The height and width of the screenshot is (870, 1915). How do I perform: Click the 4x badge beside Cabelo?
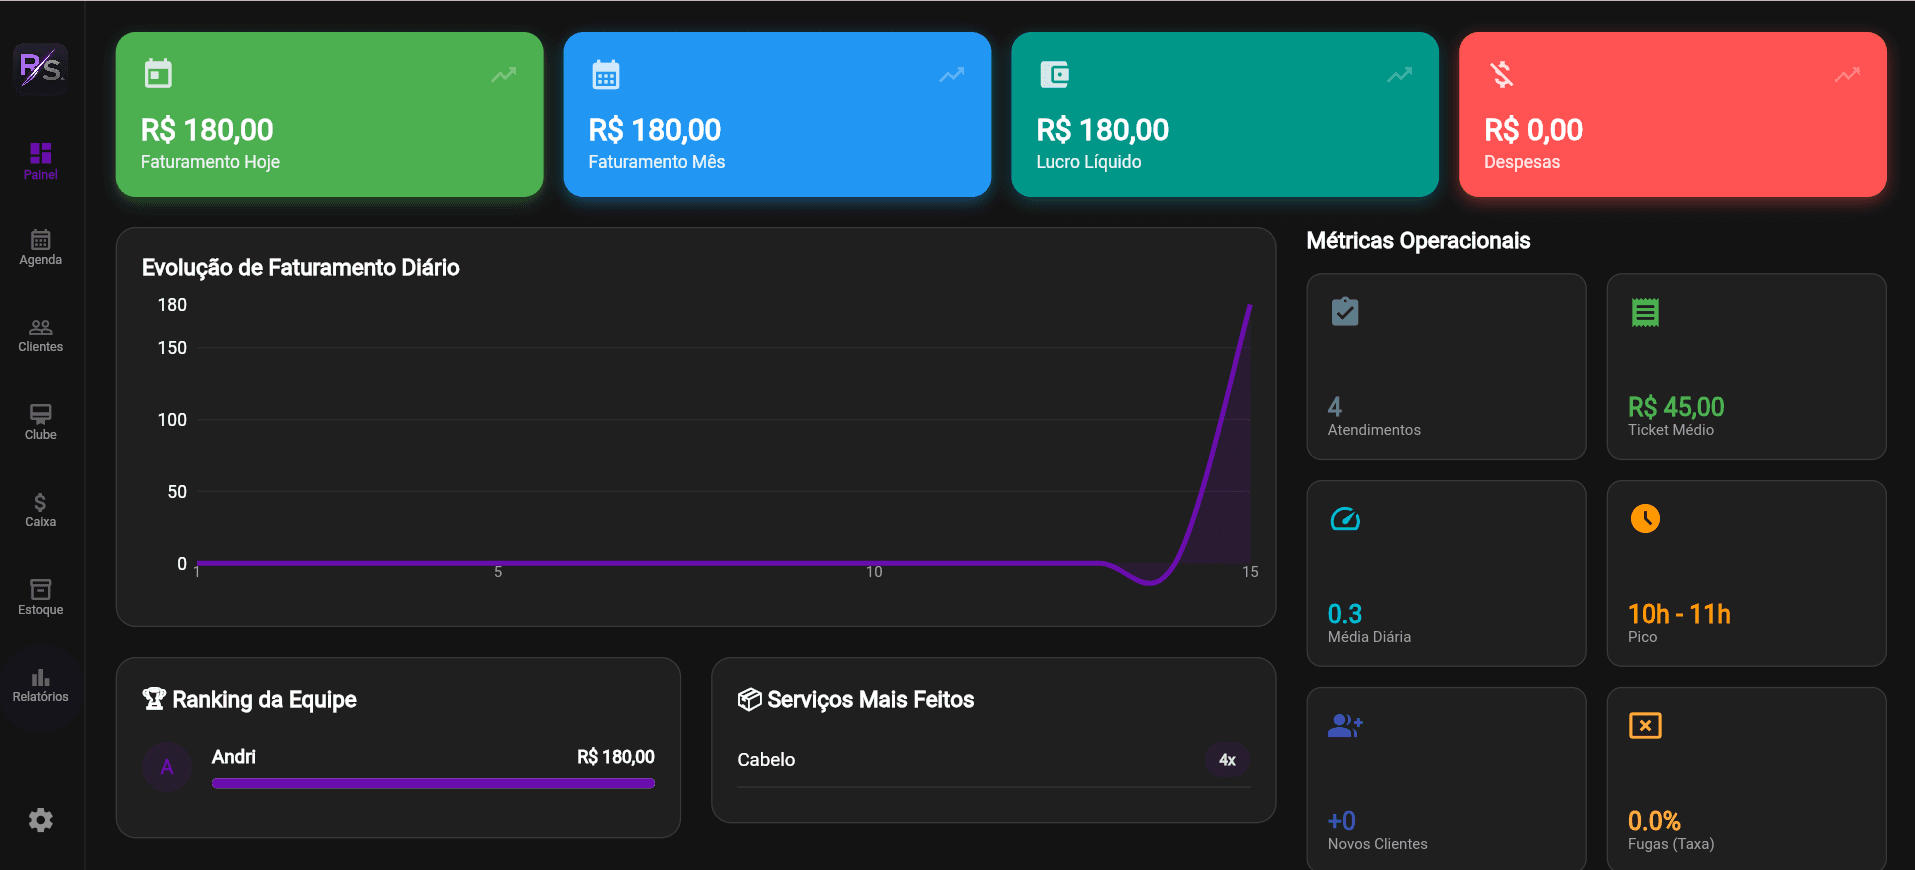[1227, 760]
